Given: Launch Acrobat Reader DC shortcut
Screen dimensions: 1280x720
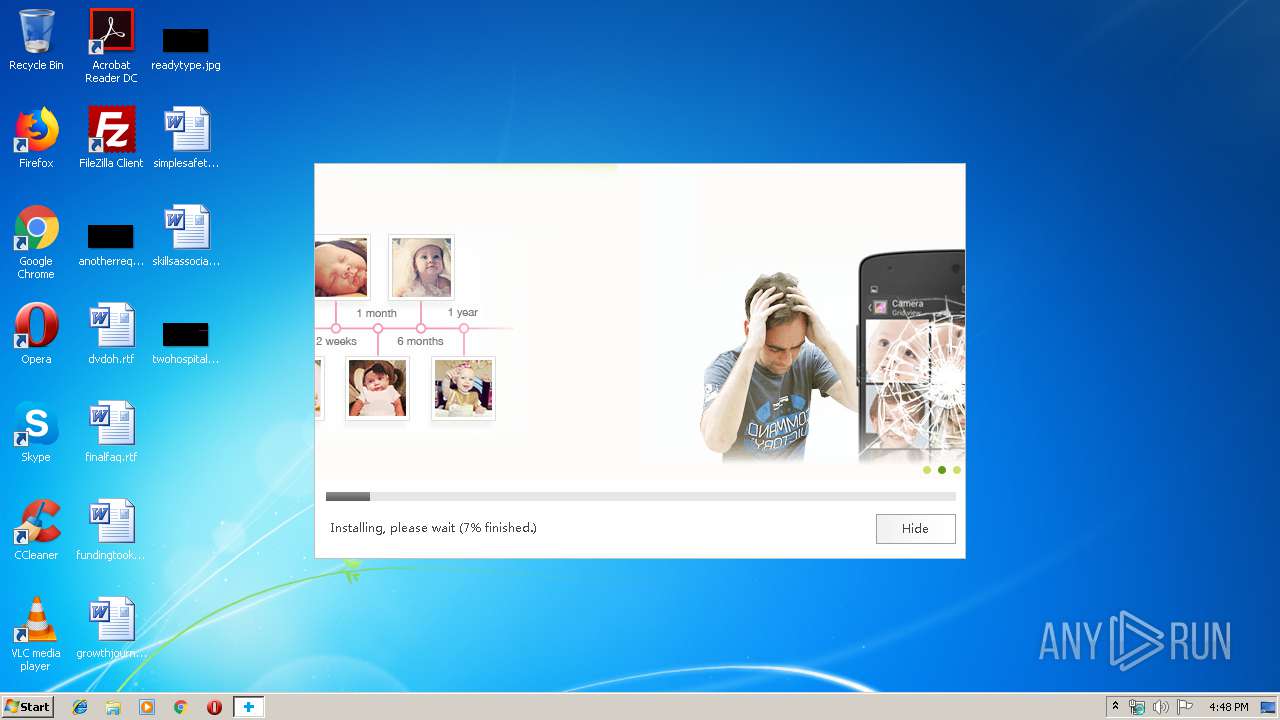Looking at the screenshot, I should click(x=111, y=46).
